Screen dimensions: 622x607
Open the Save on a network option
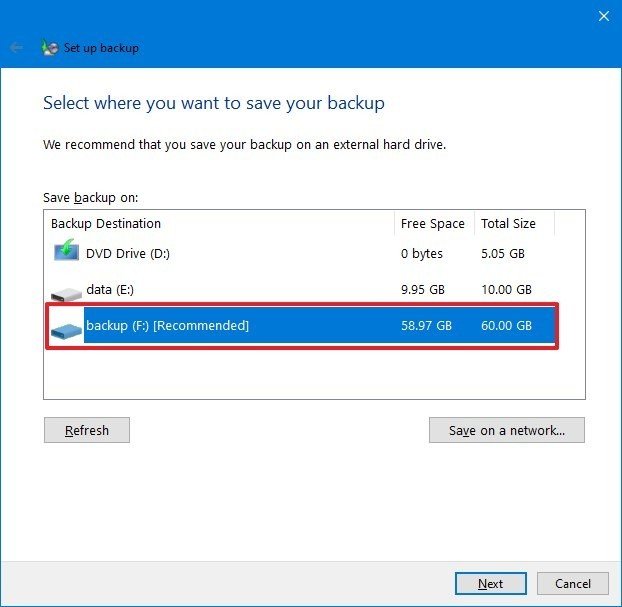pos(507,430)
